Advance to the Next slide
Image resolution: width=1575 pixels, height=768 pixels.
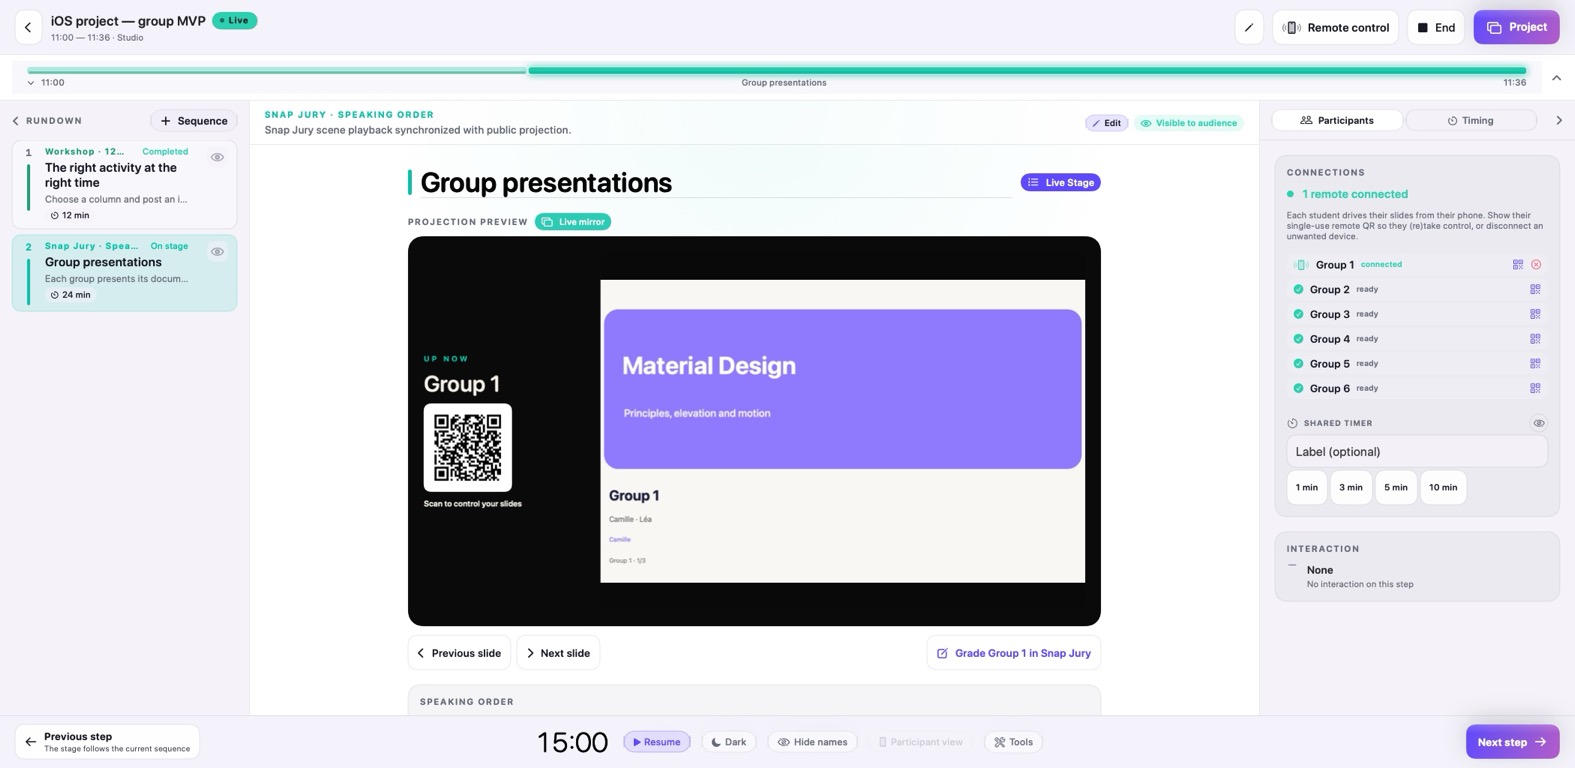[558, 653]
